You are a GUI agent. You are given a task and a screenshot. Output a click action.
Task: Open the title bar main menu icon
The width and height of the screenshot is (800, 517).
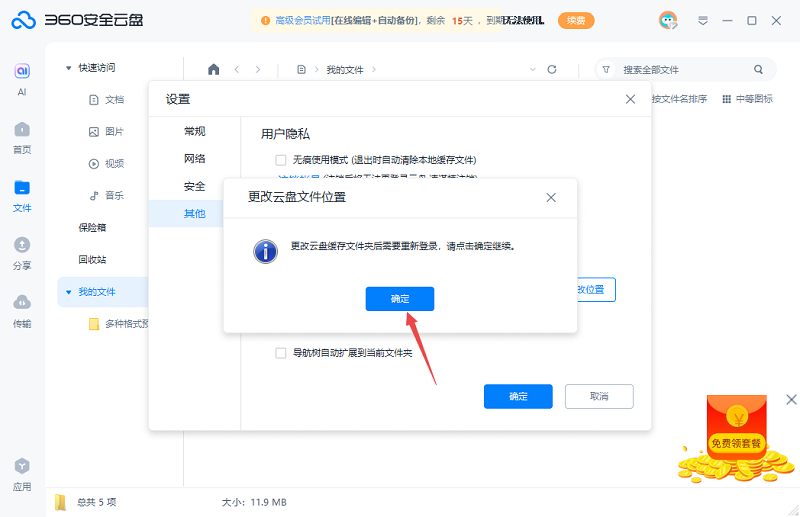pos(703,20)
